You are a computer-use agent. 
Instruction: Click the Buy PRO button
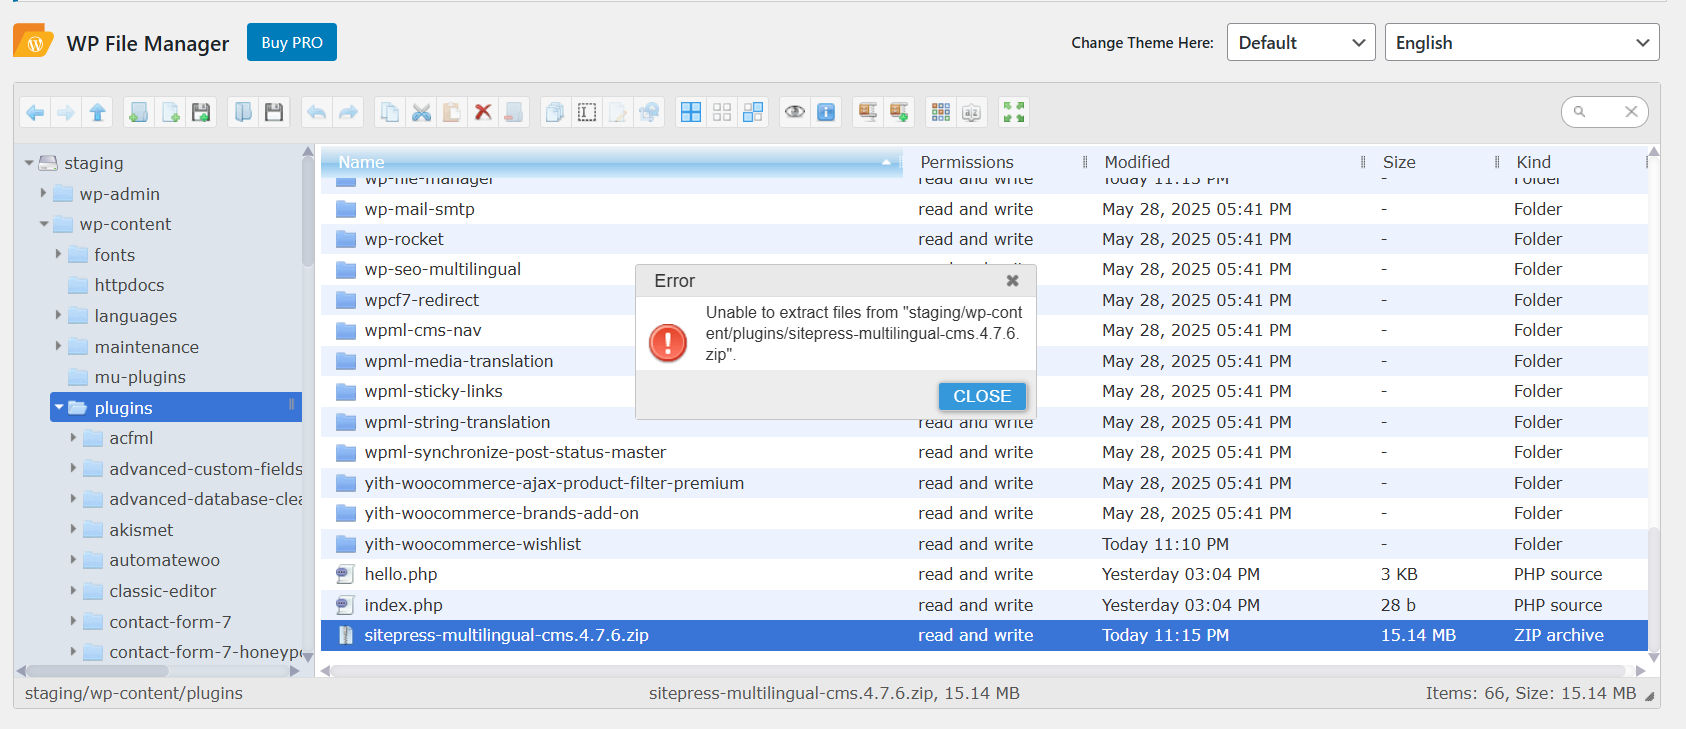click(292, 42)
